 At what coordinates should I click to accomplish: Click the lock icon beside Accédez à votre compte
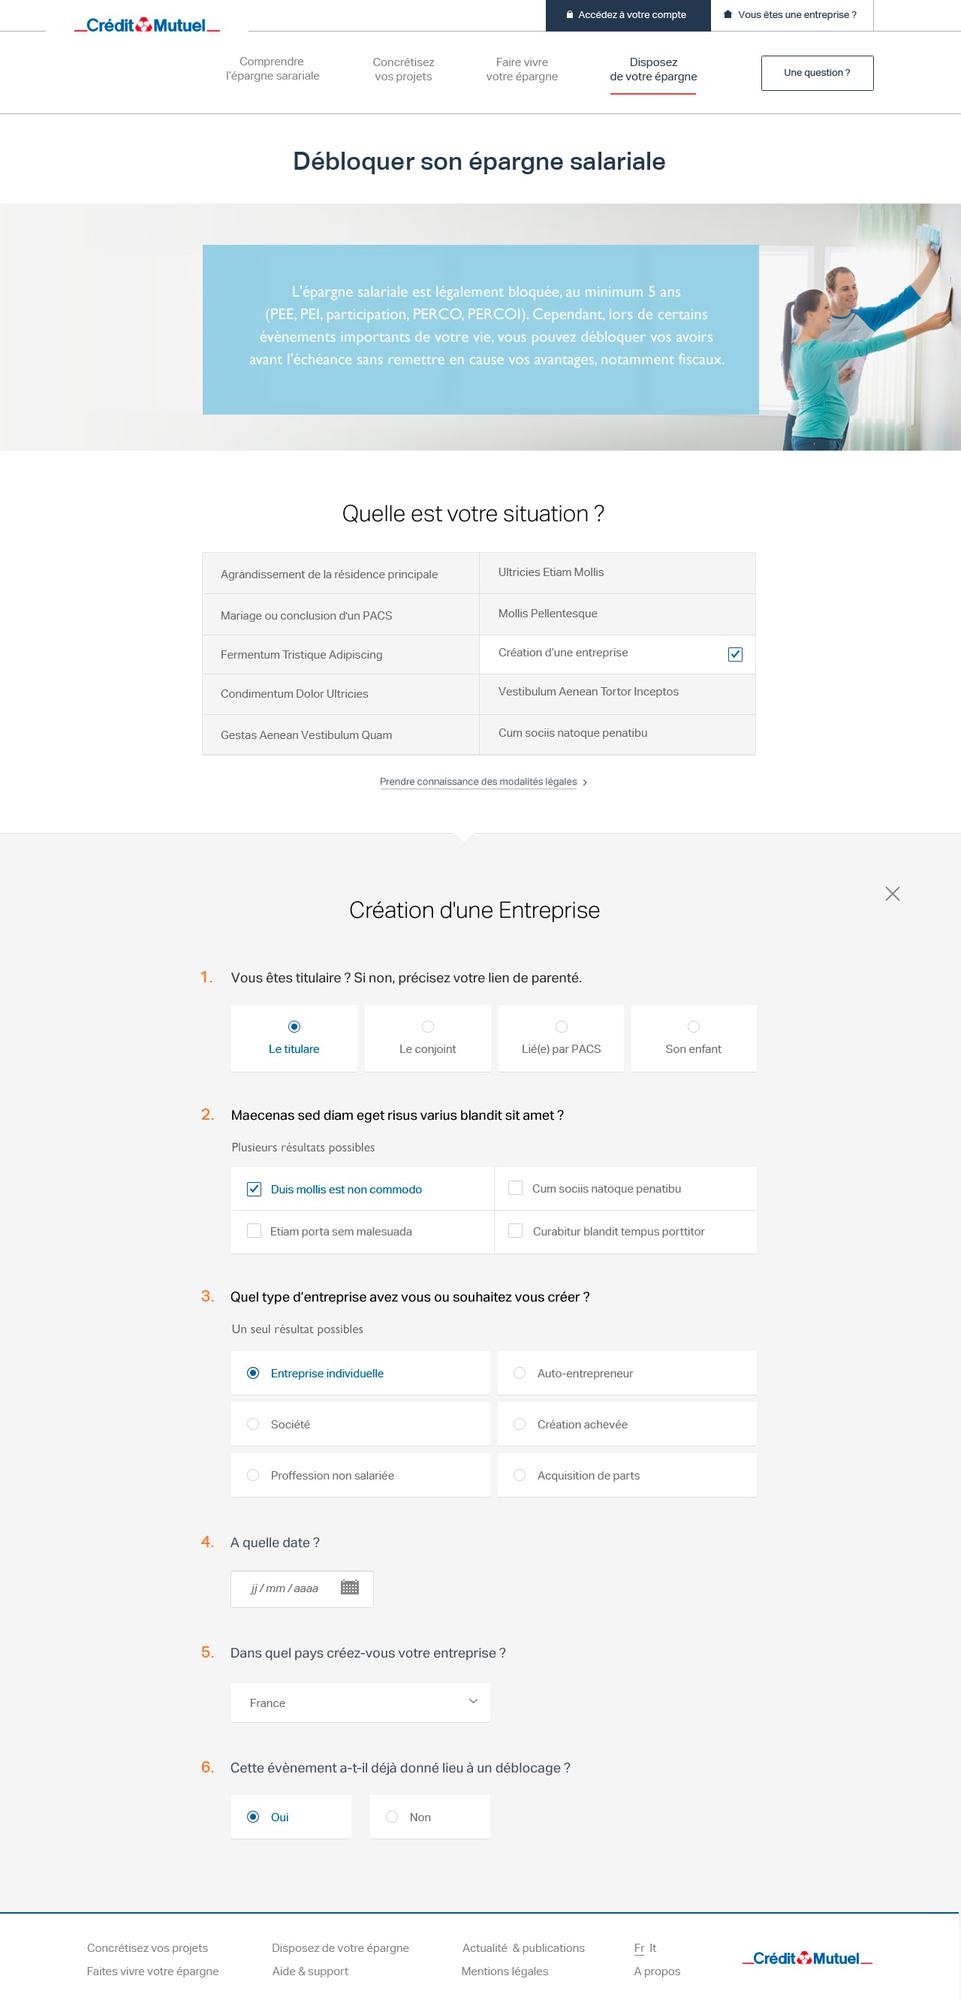[x=569, y=15]
